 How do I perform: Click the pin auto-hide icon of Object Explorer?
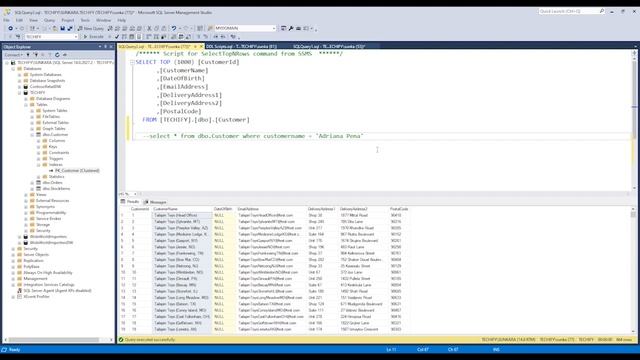point(105,47)
